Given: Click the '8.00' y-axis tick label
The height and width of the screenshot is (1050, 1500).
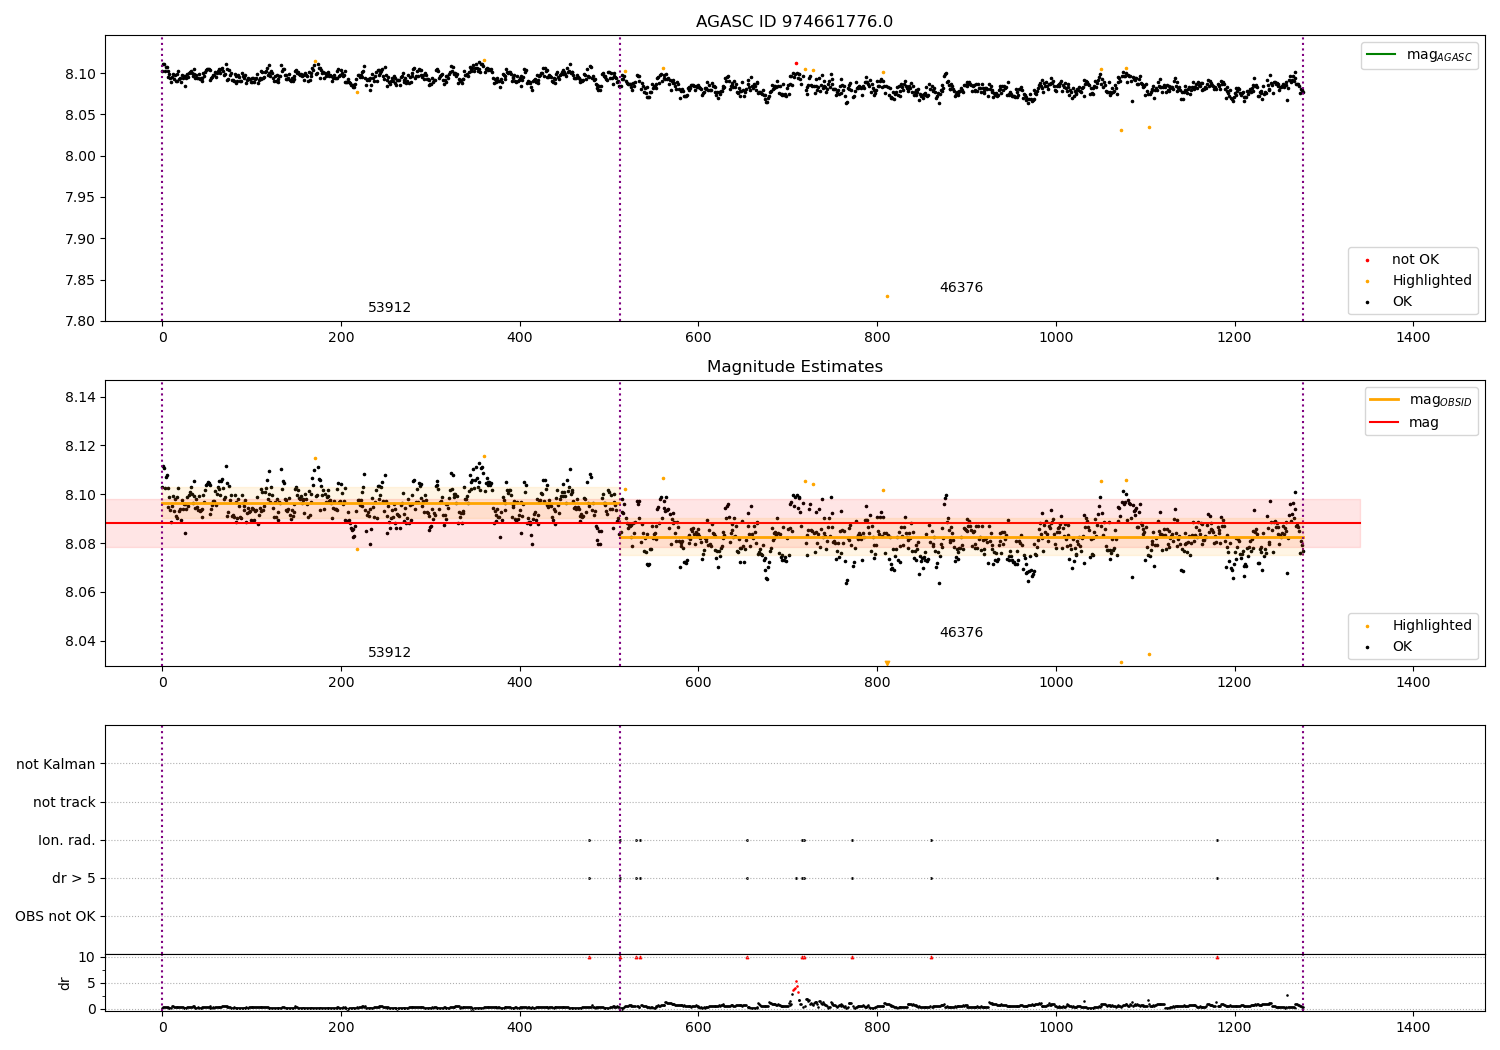Looking at the screenshot, I should (x=81, y=157).
